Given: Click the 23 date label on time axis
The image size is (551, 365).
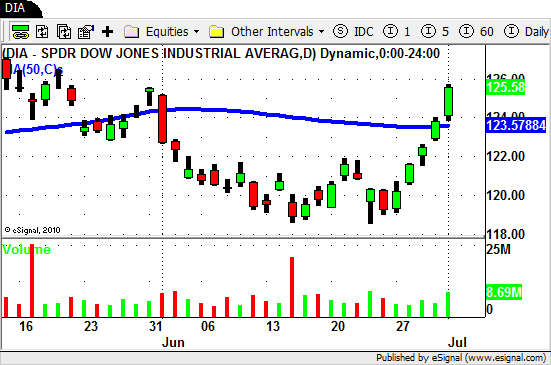Looking at the screenshot, I should point(91,326).
